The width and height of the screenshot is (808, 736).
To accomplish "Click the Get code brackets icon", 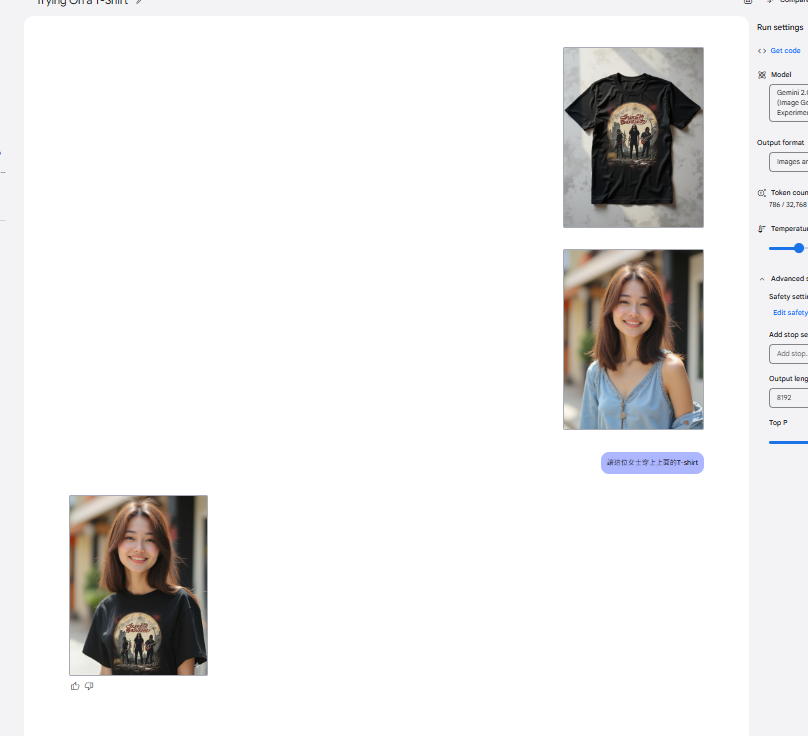I will pyautogui.click(x=762, y=51).
